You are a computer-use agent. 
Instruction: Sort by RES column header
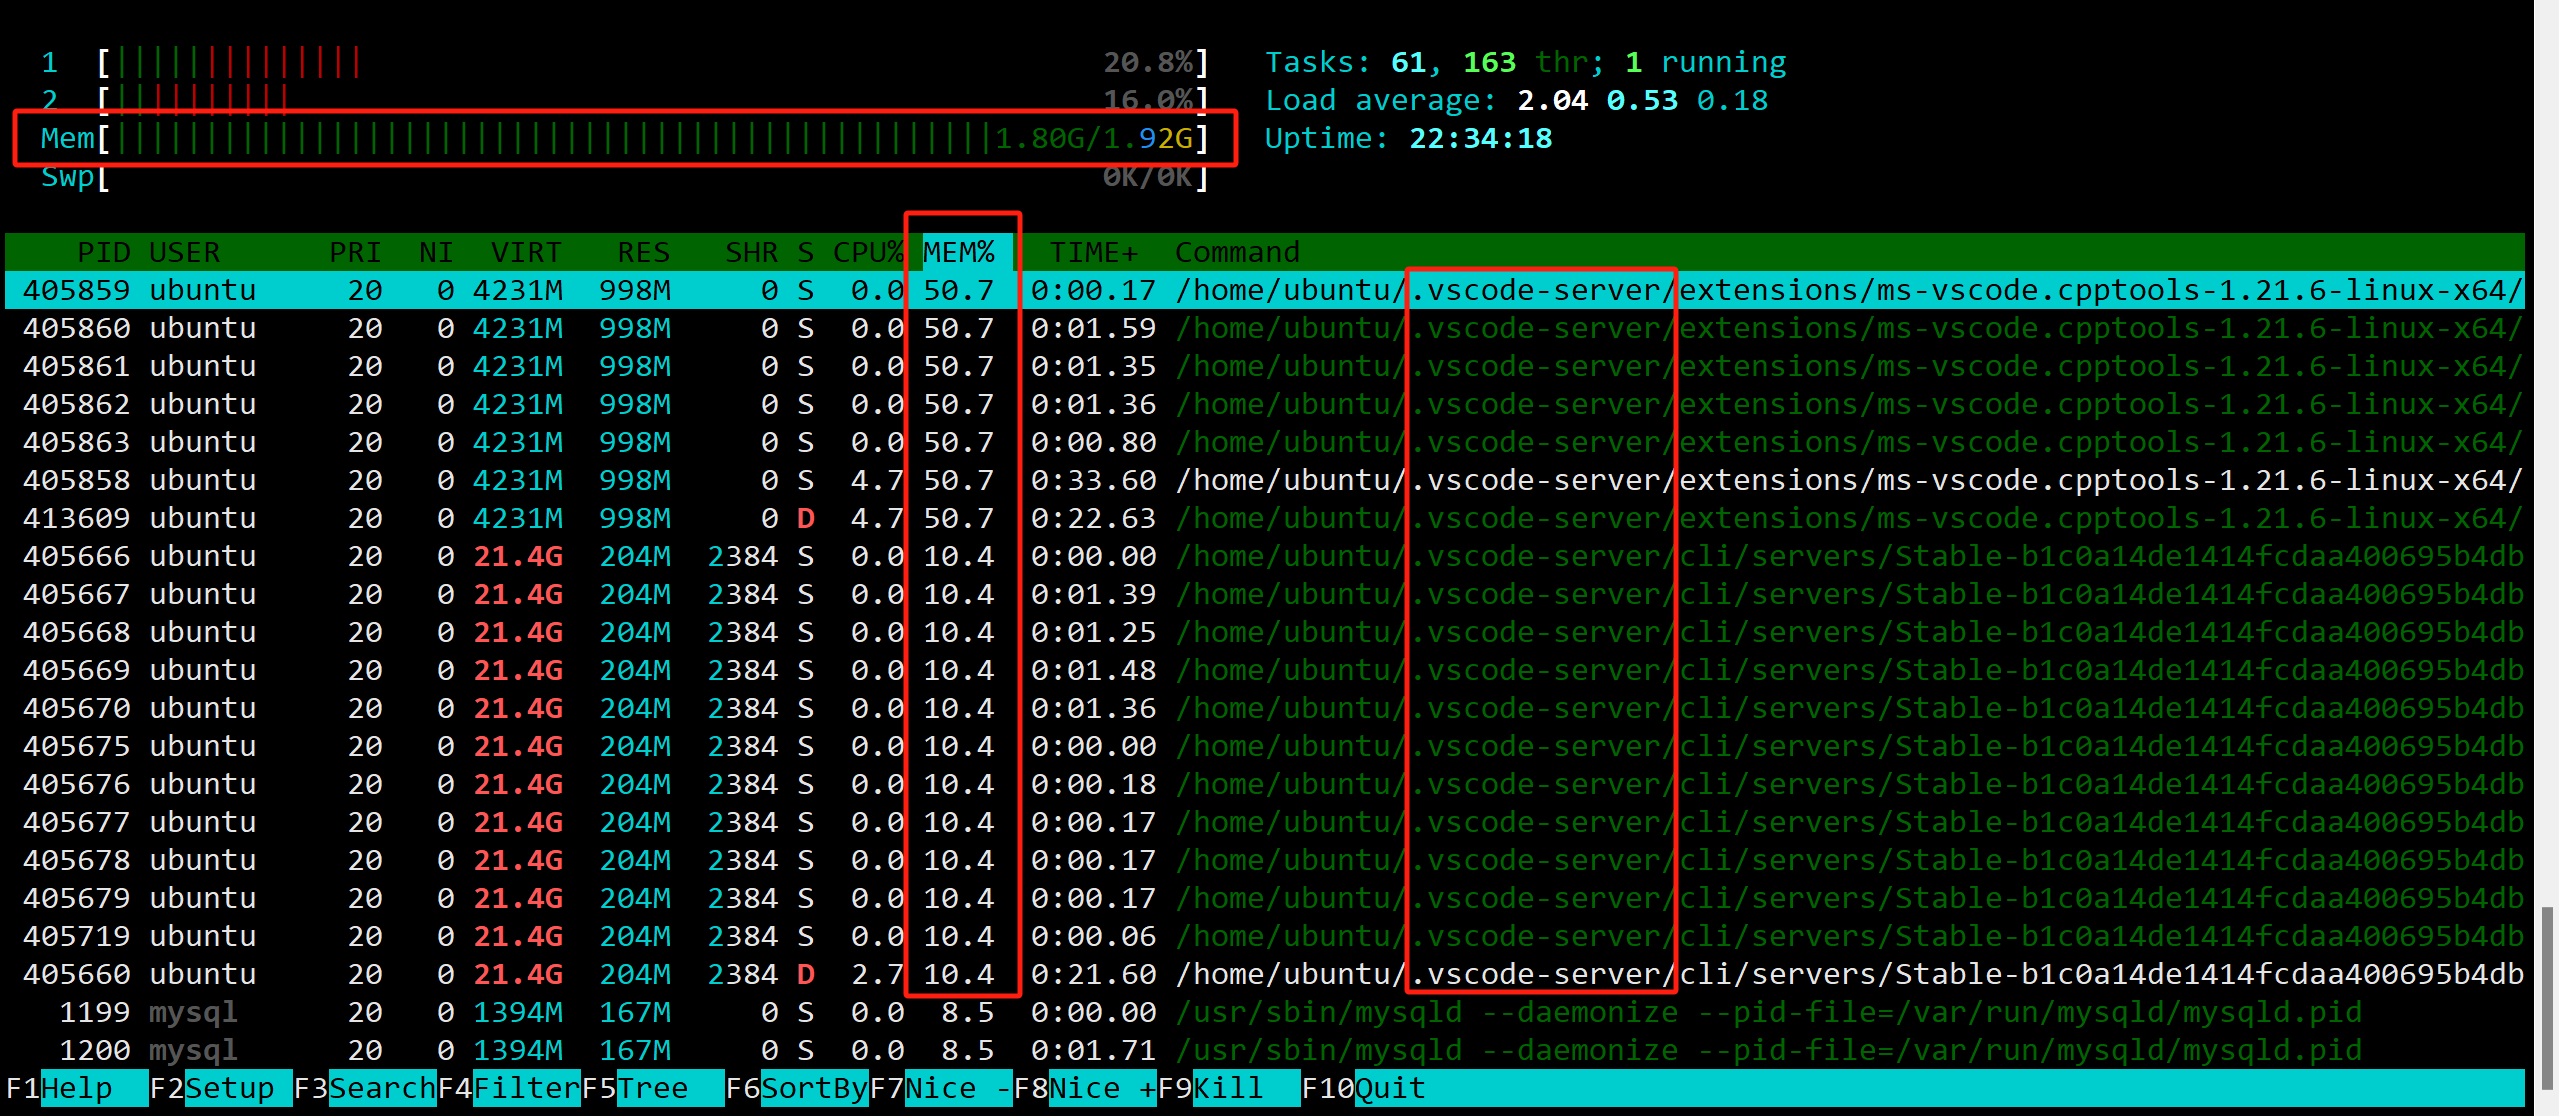(x=643, y=252)
